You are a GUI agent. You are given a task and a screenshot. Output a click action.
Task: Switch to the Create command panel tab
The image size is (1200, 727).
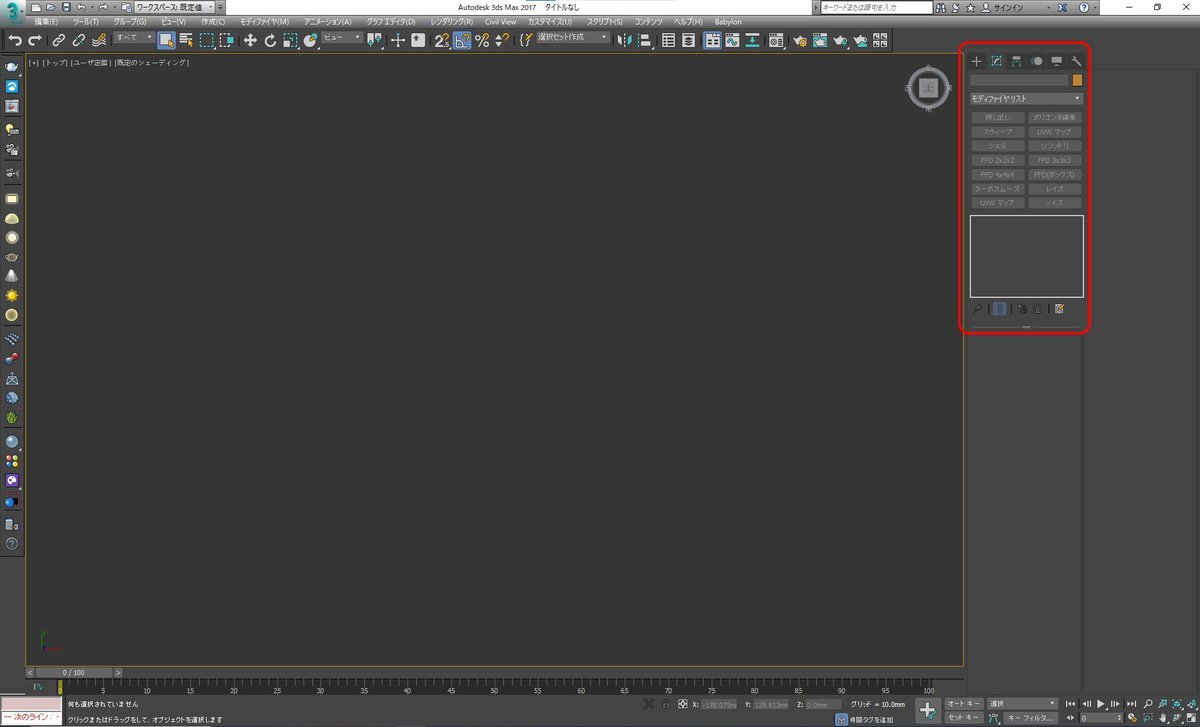pos(977,61)
